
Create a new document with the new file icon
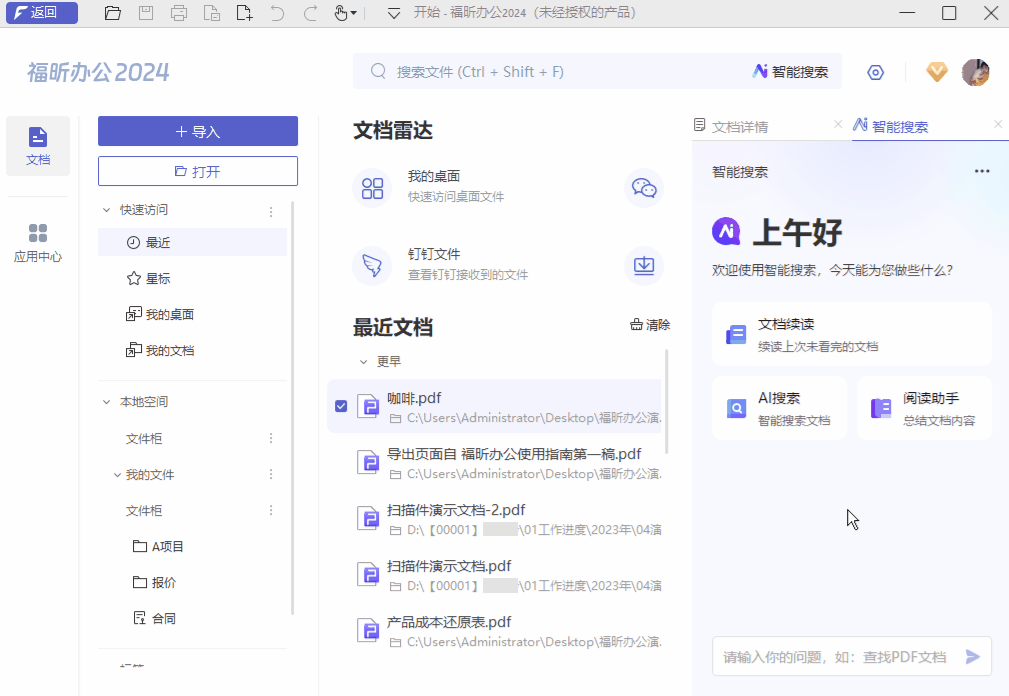click(x=246, y=13)
